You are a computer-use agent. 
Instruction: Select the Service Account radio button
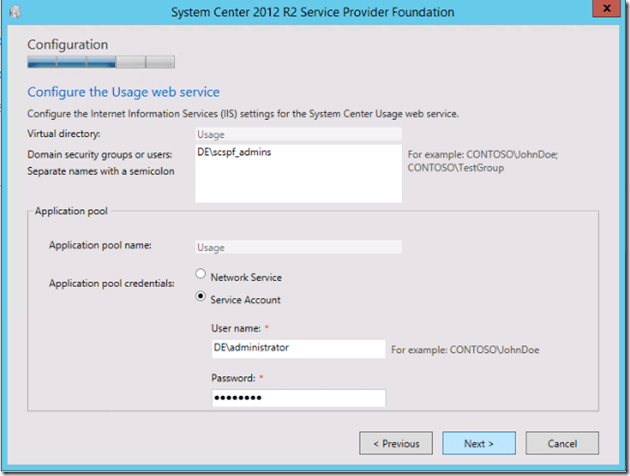tap(203, 298)
